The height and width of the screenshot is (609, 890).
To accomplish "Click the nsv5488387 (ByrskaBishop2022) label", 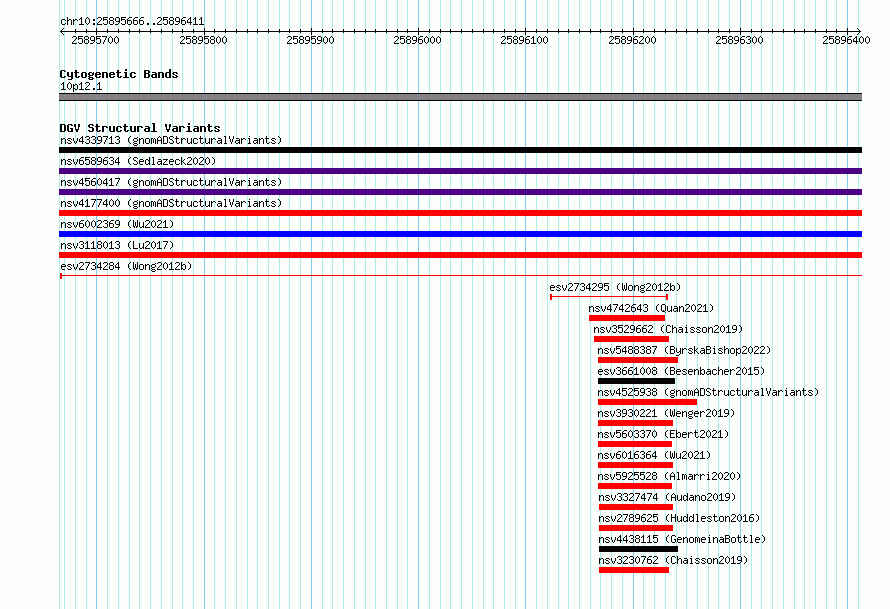I will tap(684, 350).
